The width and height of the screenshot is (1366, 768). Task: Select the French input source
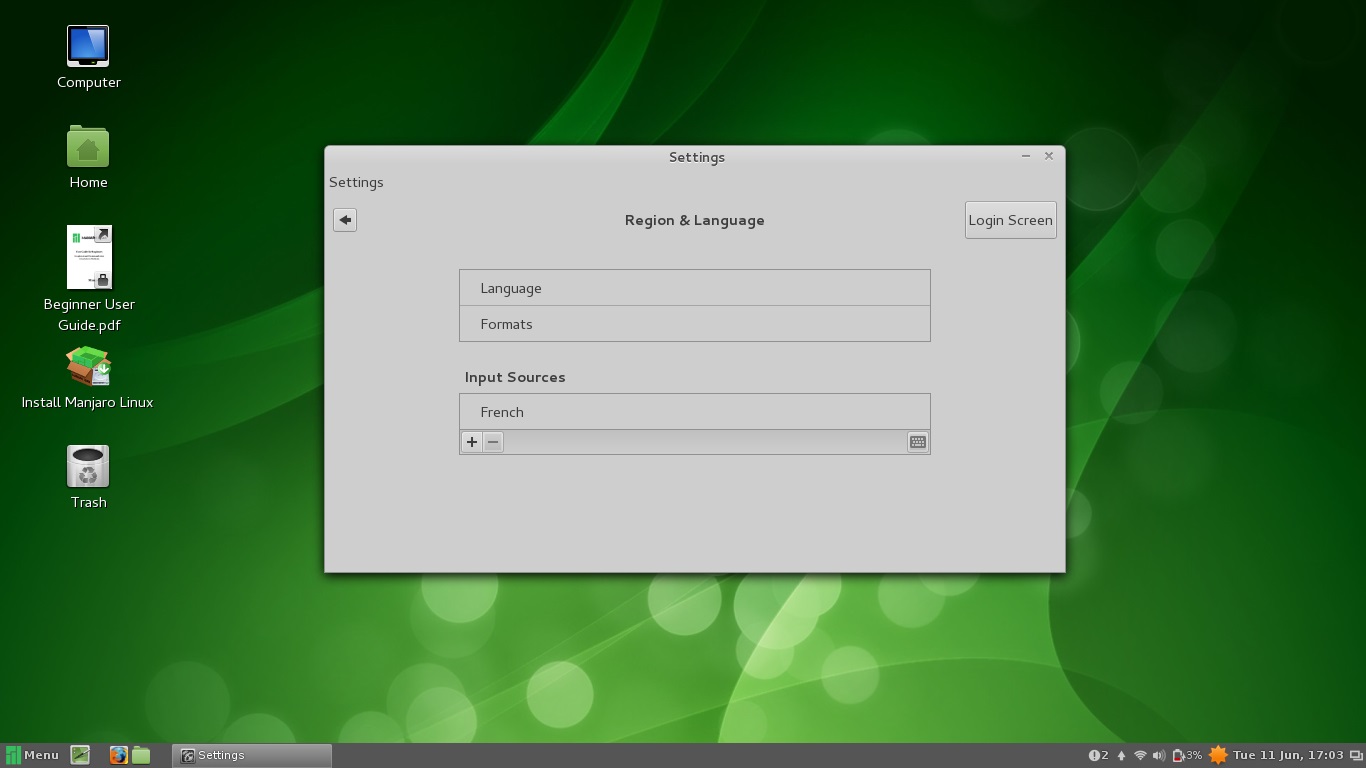[x=695, y=412]
